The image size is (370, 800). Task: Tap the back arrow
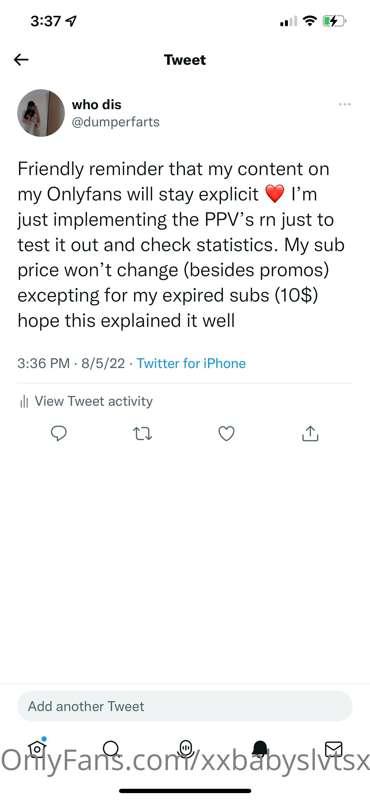point(21,60)
